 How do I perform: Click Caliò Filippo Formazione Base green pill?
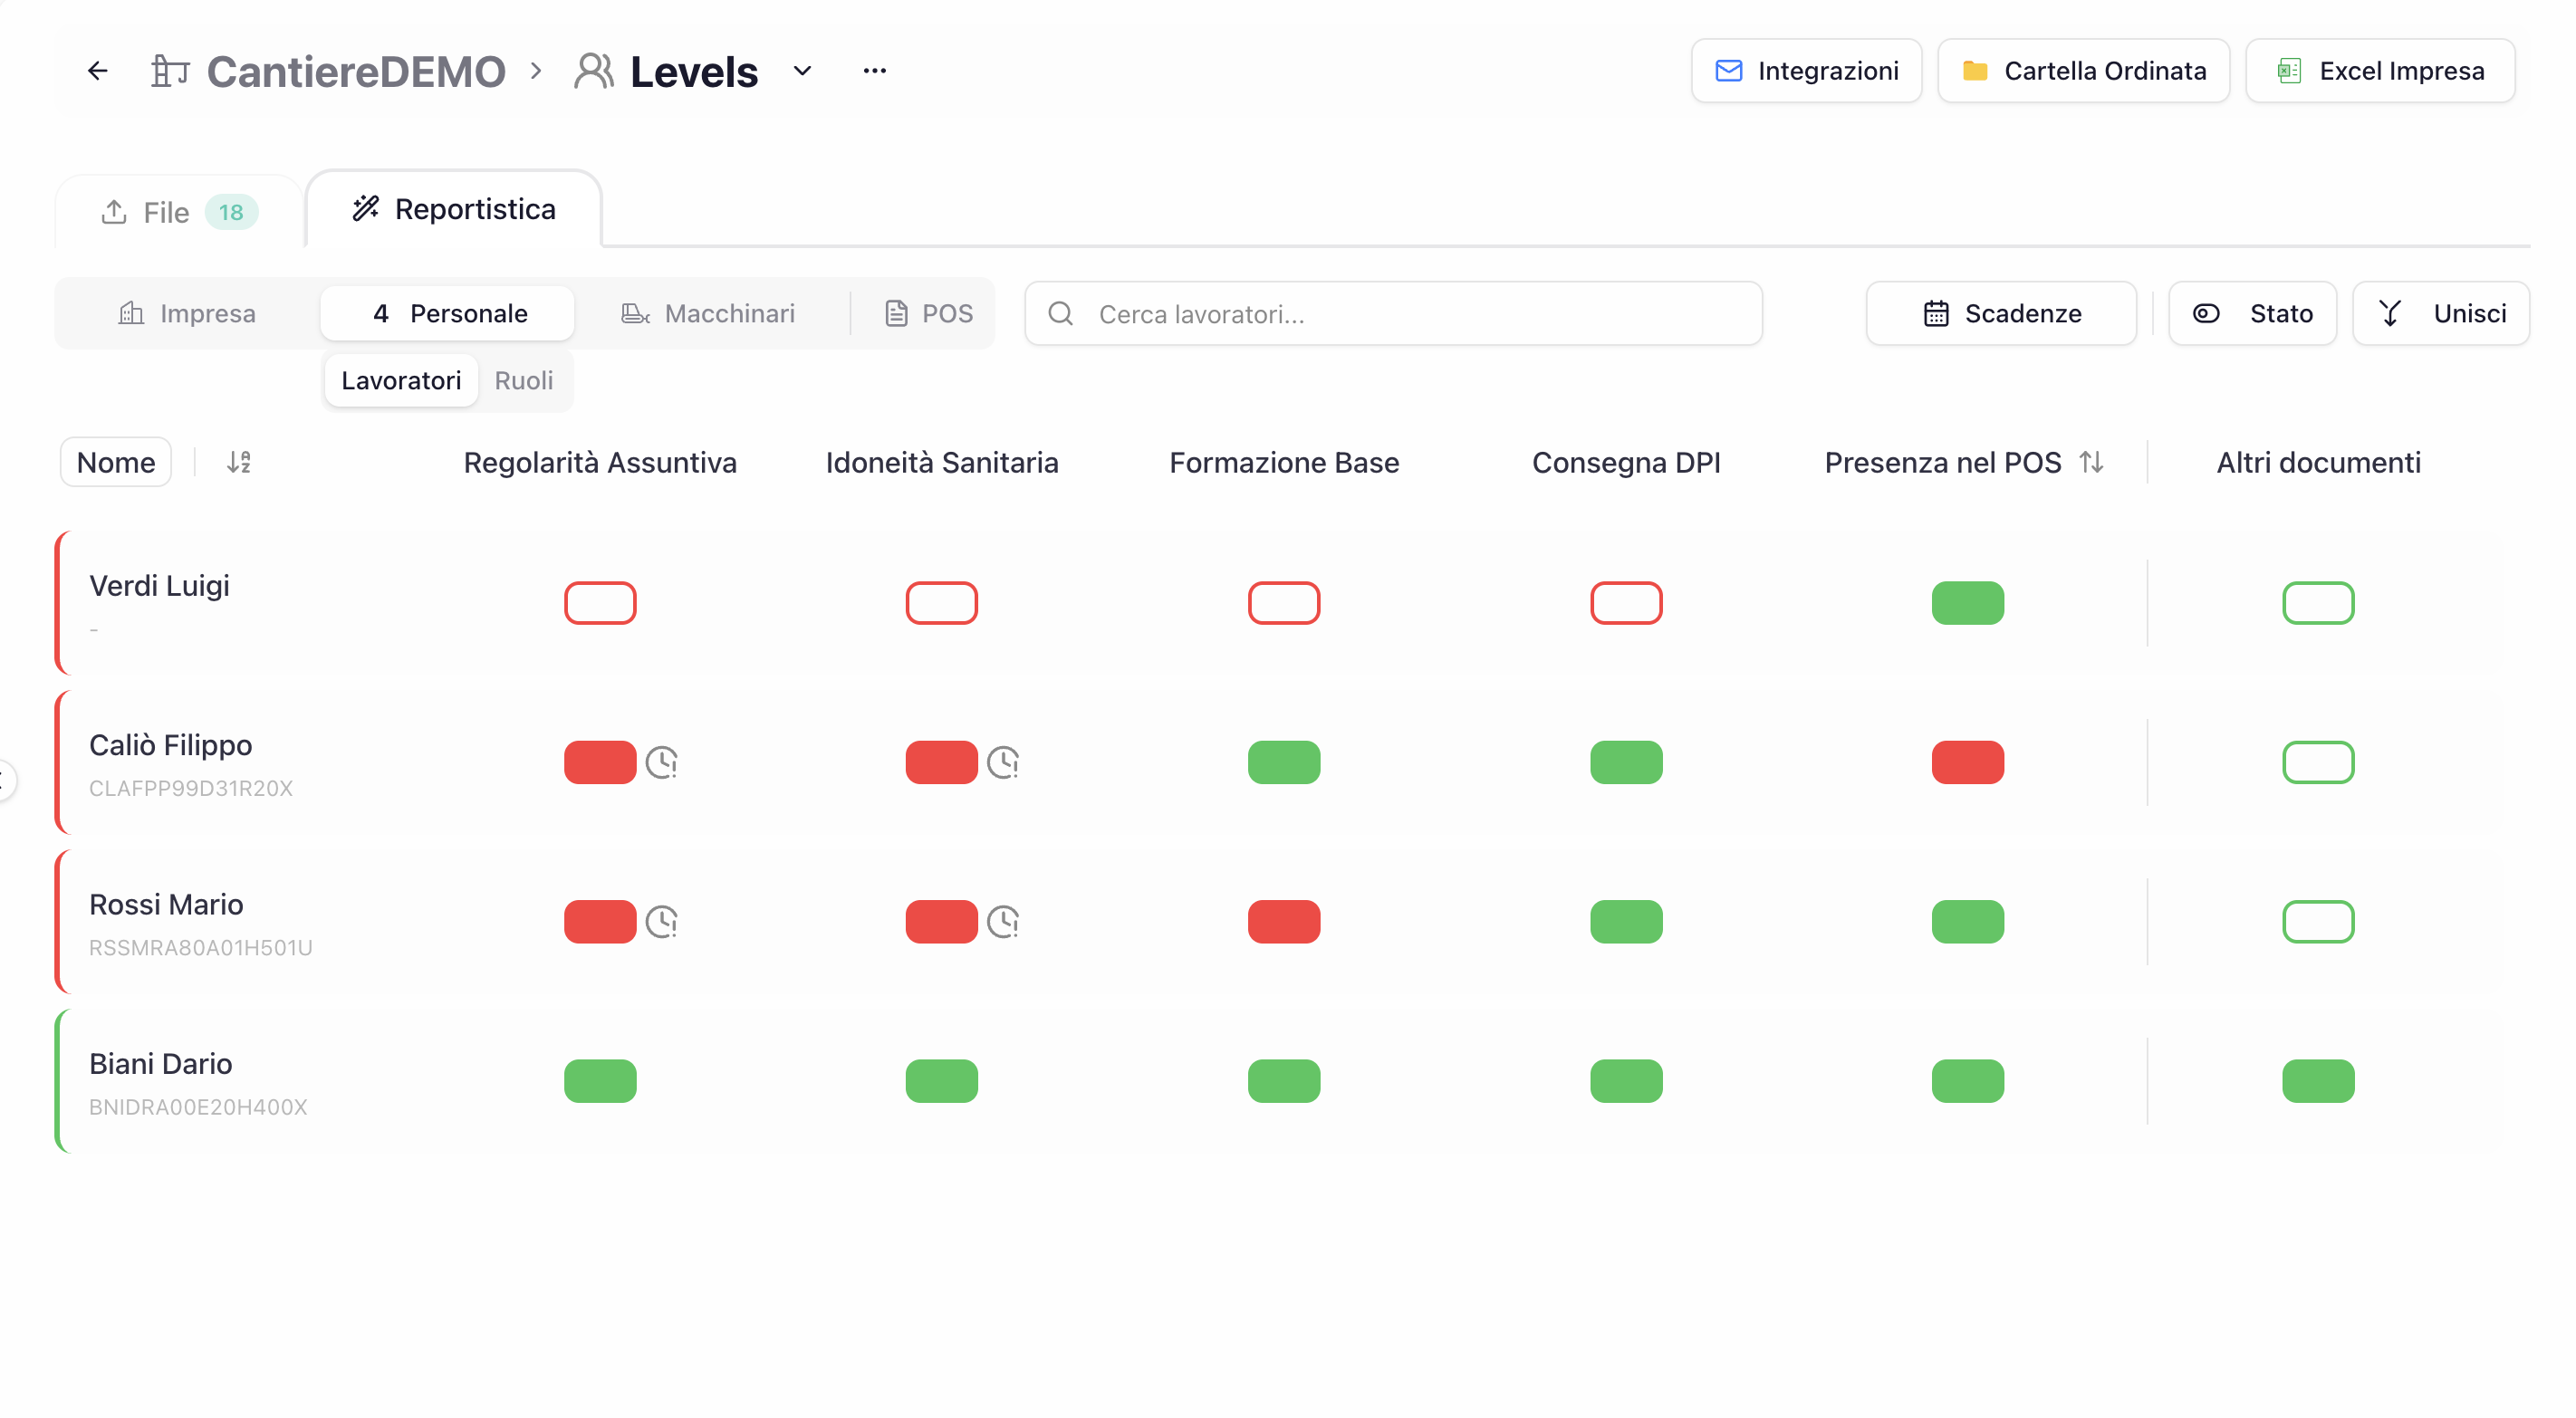[1284, 763]
